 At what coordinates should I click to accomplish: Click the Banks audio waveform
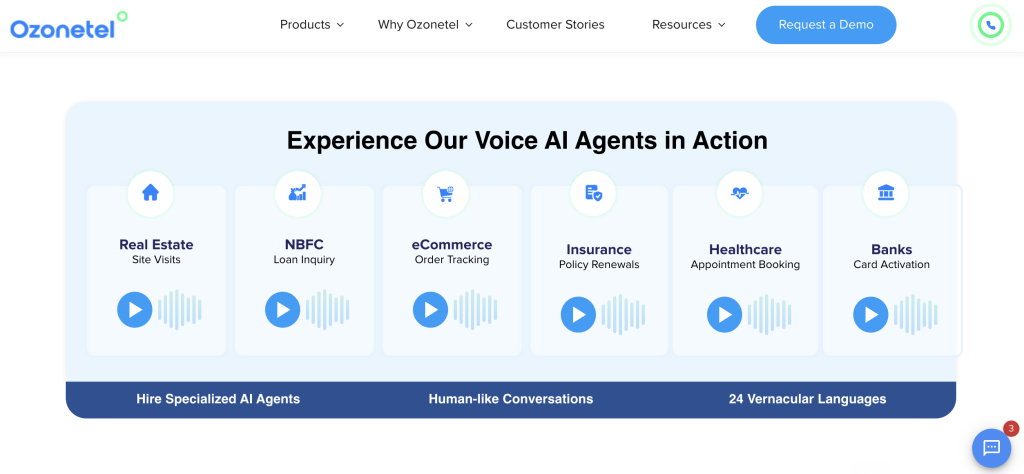point(916,315)
